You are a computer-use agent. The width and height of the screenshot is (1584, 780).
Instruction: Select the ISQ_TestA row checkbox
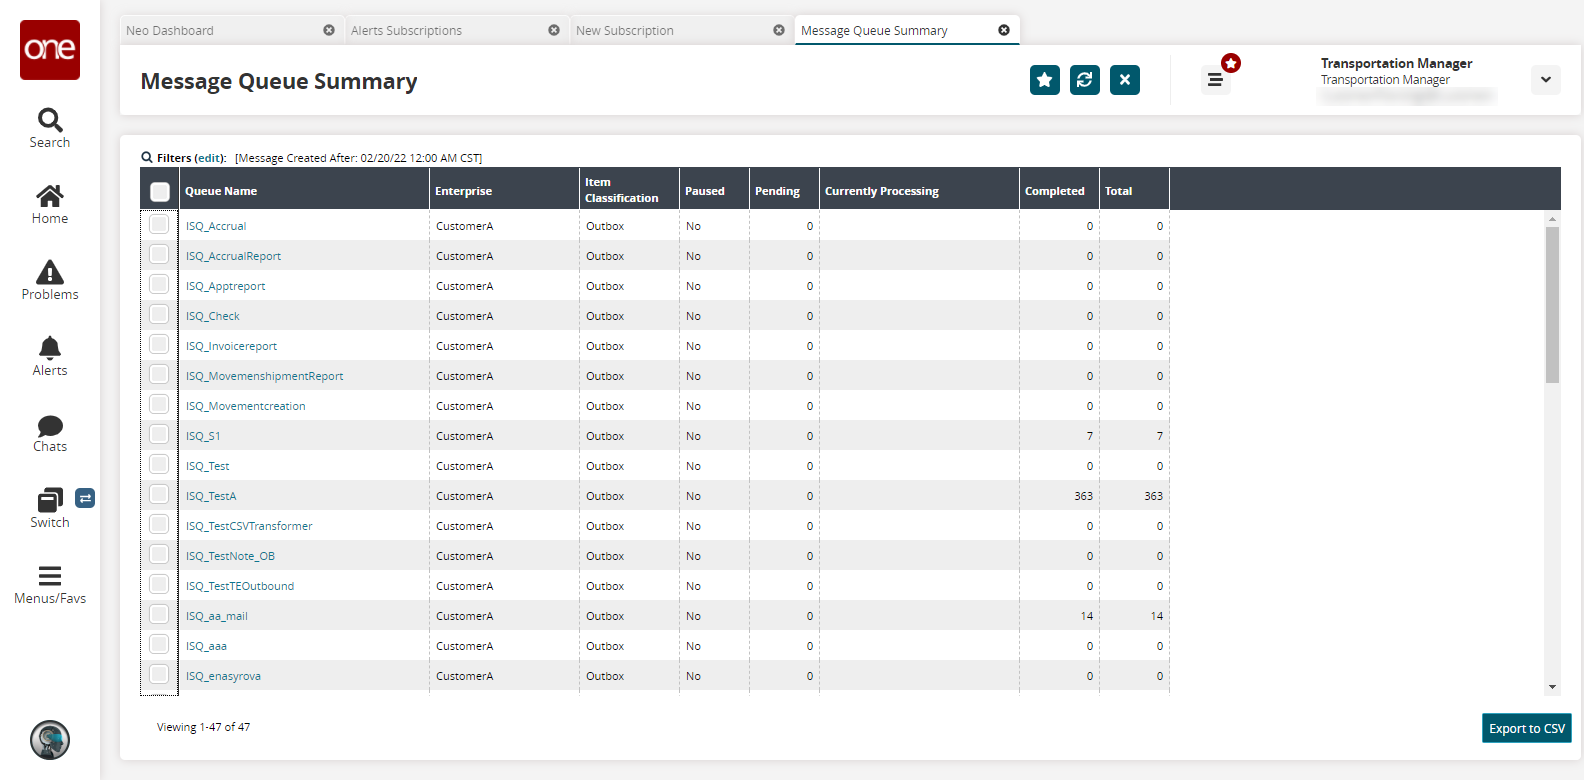pos(159,495)
